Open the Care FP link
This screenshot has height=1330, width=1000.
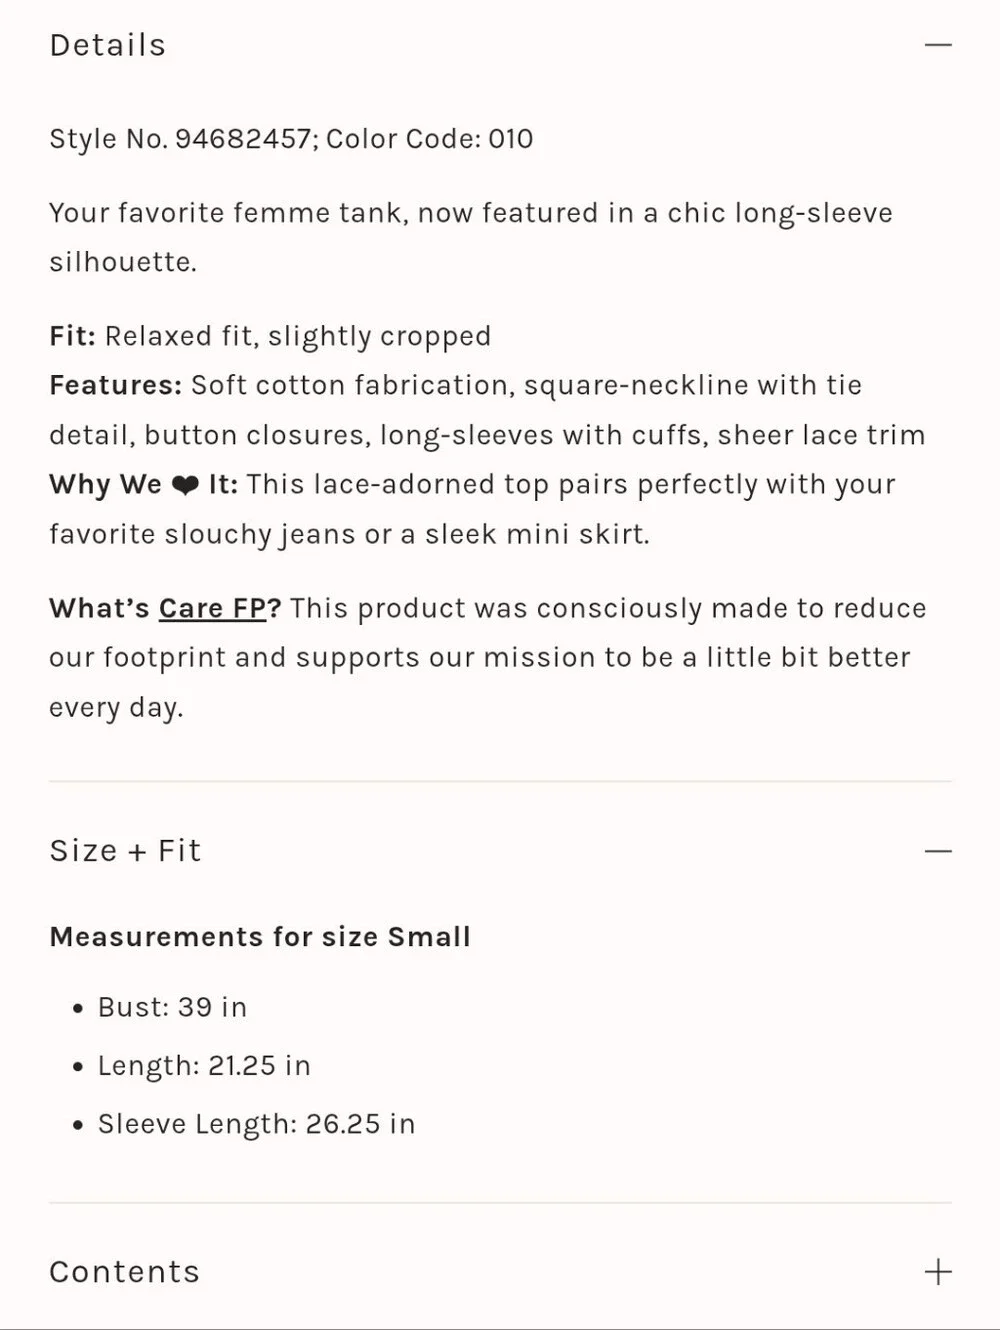(212, 609)
